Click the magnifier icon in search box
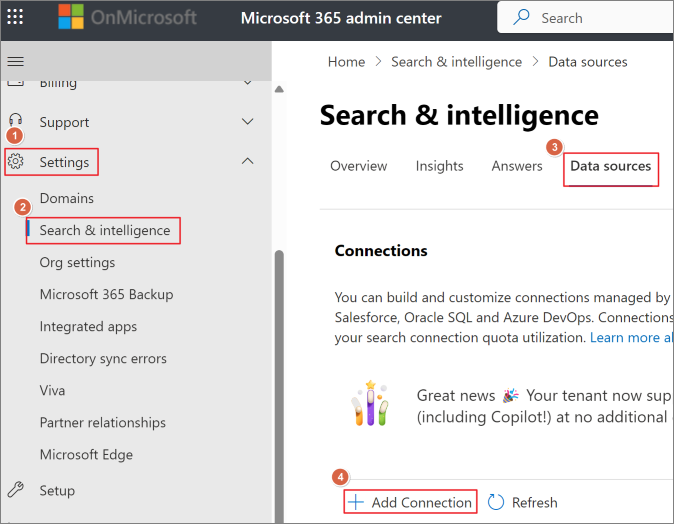The width and height of the screenshot is (674, 524). [521, 17]
